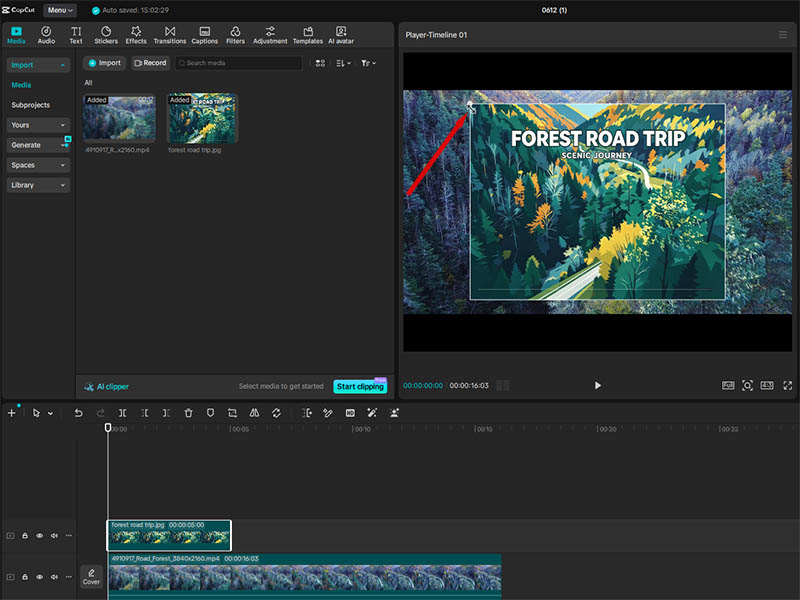Expand the Yours section
This screenshot has height=600, width=800.
[x=38, y=125]
